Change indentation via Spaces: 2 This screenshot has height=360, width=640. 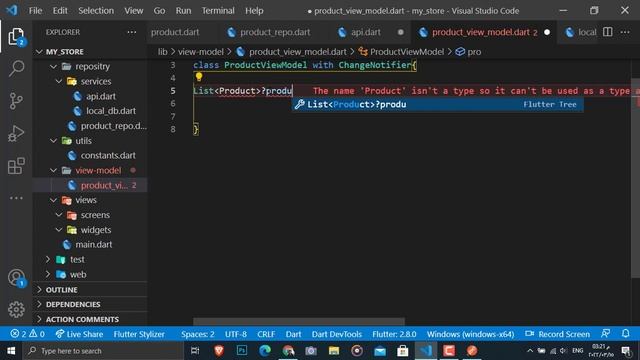198,334
